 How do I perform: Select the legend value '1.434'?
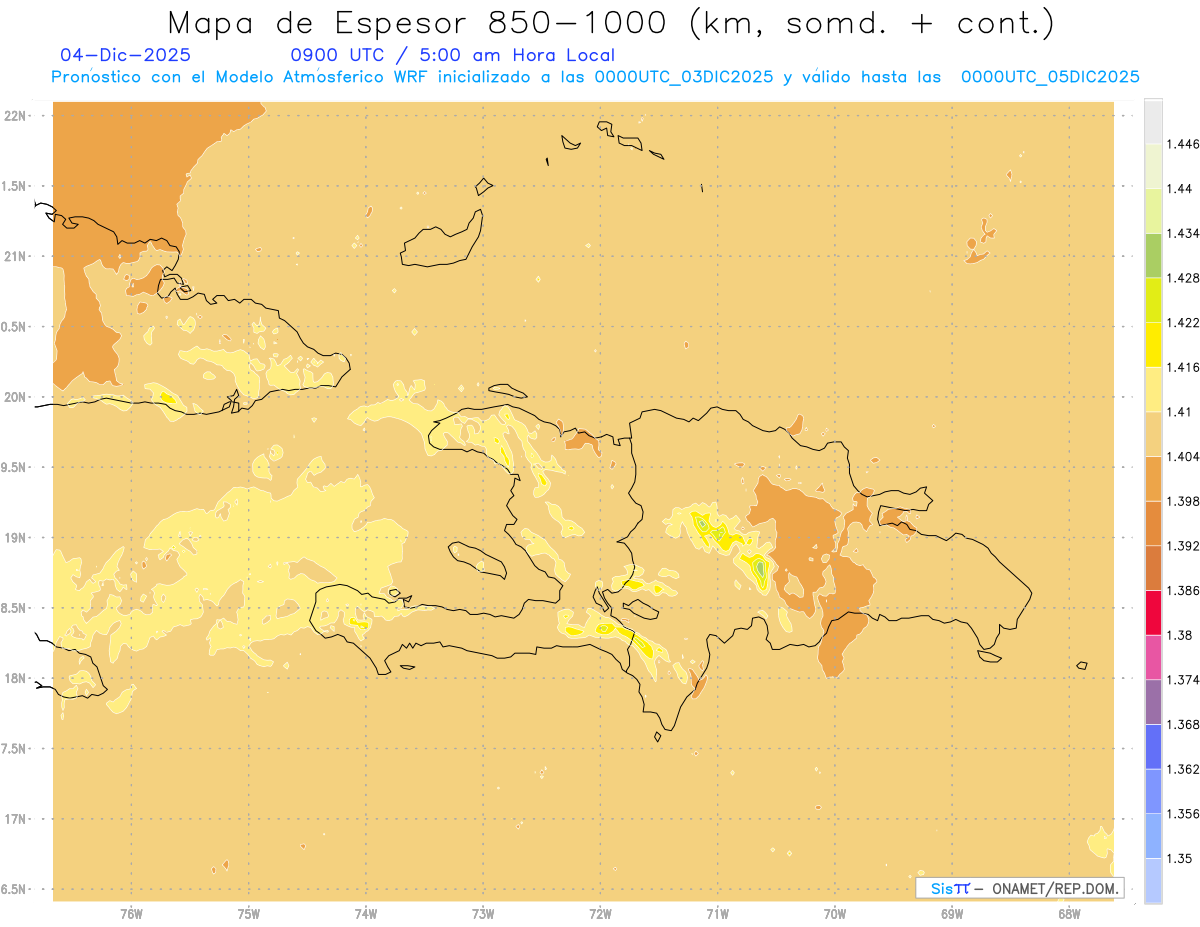[x=1183, y=233]
